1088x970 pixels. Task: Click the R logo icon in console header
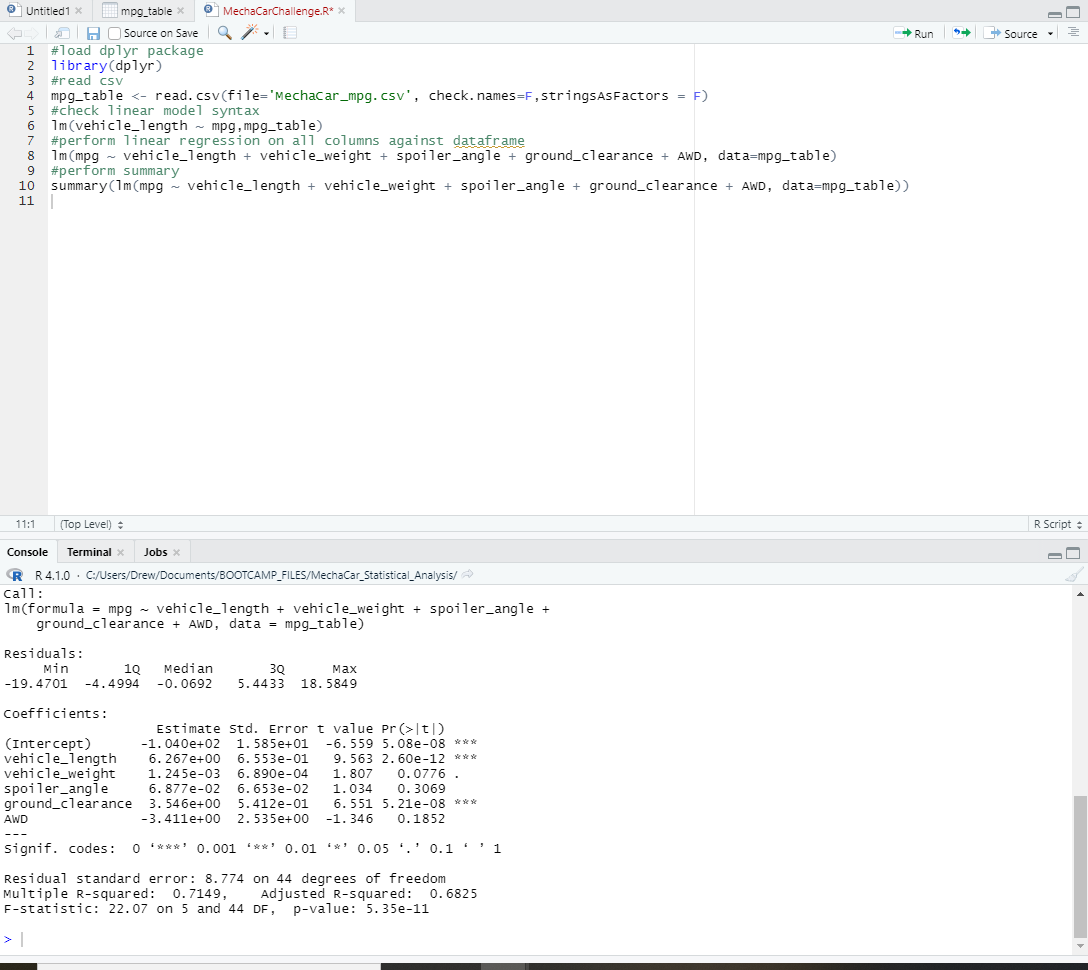(15, 575)
